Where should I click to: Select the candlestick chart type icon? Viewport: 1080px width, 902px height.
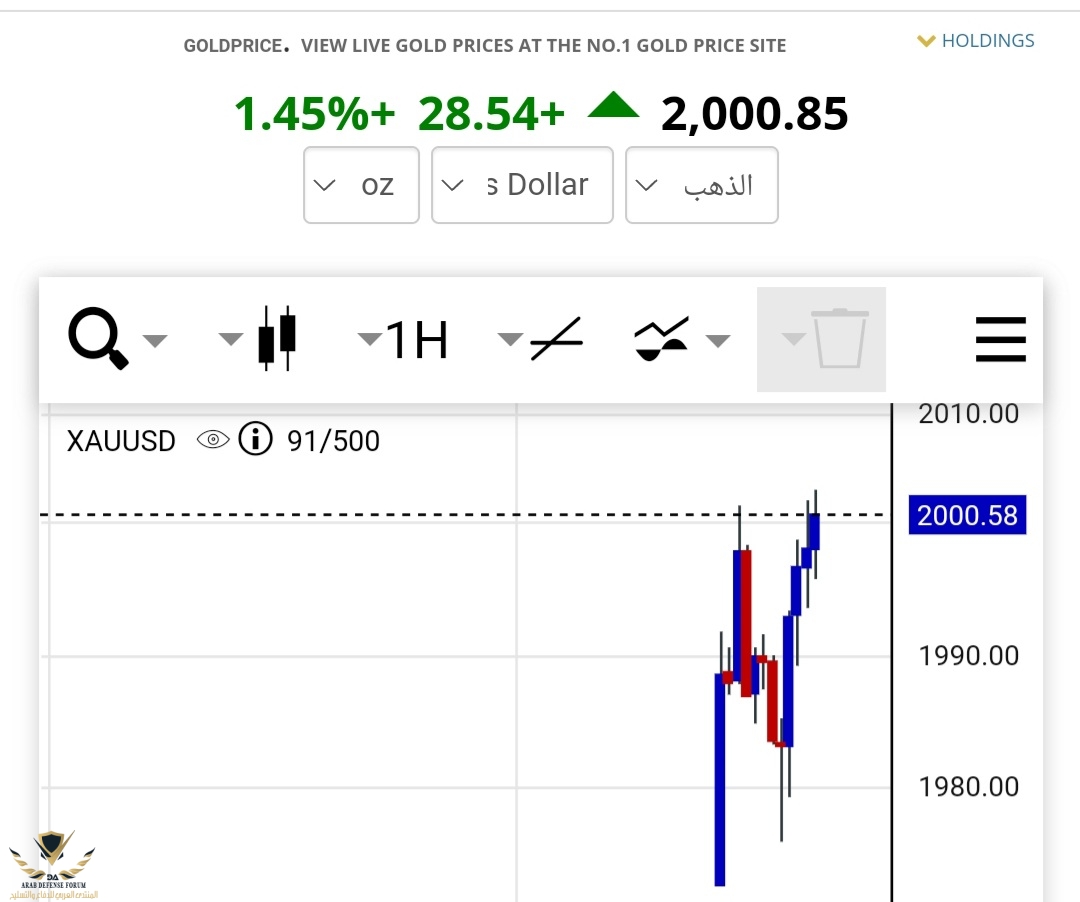tap(277, 339)
